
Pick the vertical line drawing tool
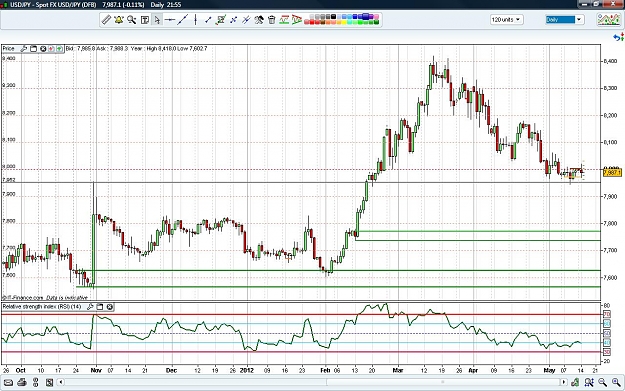pyautogui.click(x=195, y=20)
